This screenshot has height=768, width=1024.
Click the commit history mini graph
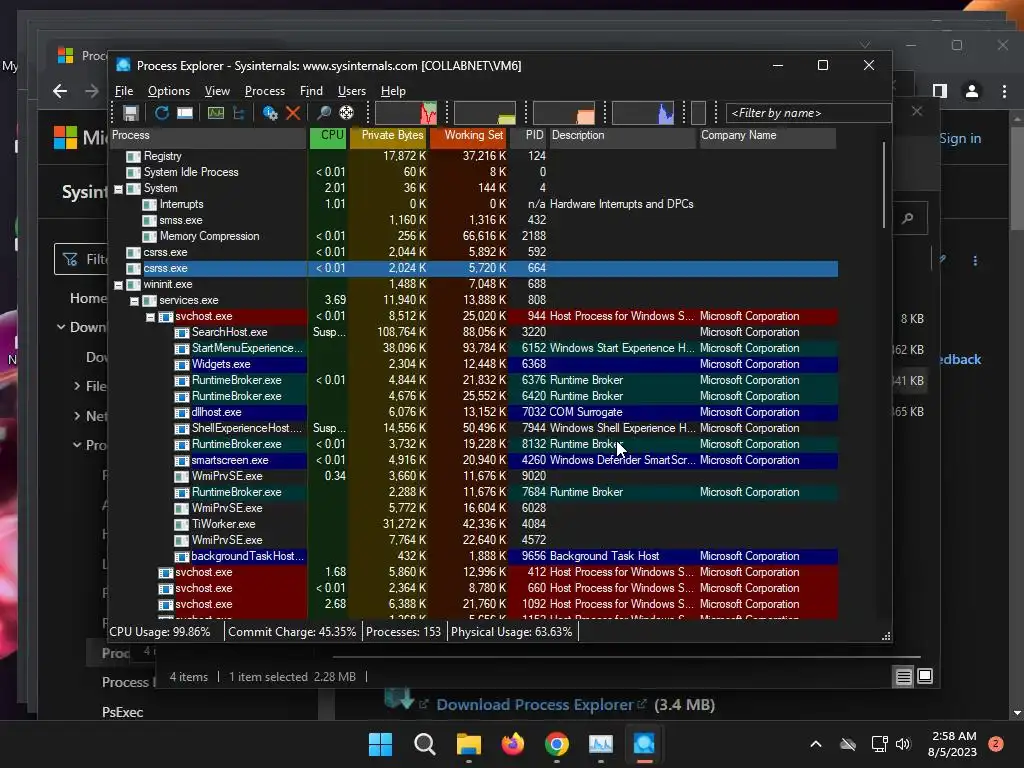click(485, 113)
